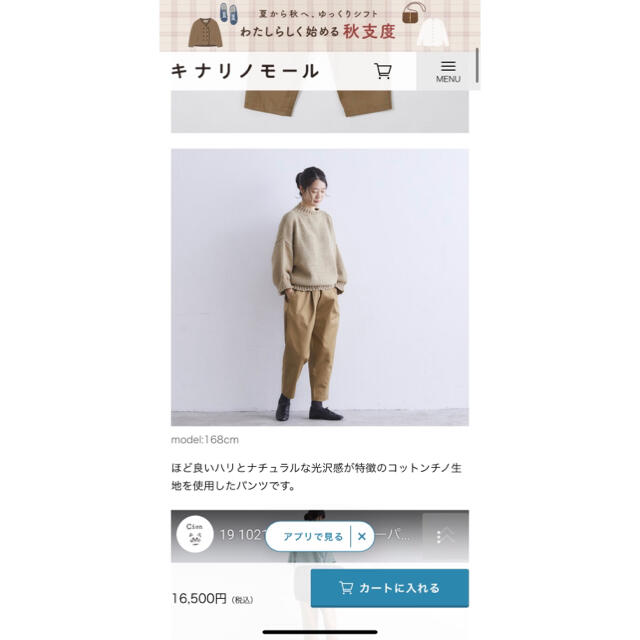Image resolution: width=640 pixels, height=640 pixels.
Task: Open the shopping cart icon in header
Action: pos(383,71)
